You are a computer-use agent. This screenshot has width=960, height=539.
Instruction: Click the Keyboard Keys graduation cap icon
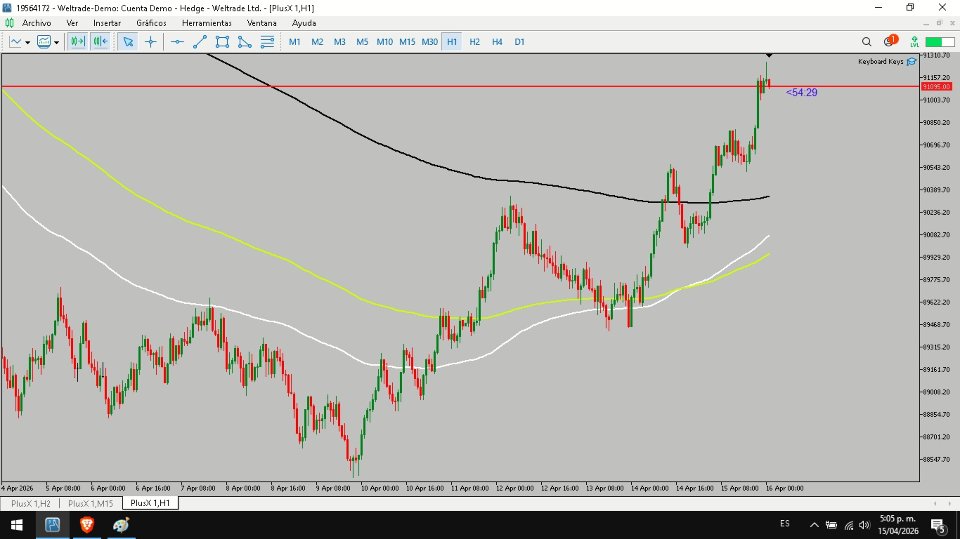(x=912, y=62)
